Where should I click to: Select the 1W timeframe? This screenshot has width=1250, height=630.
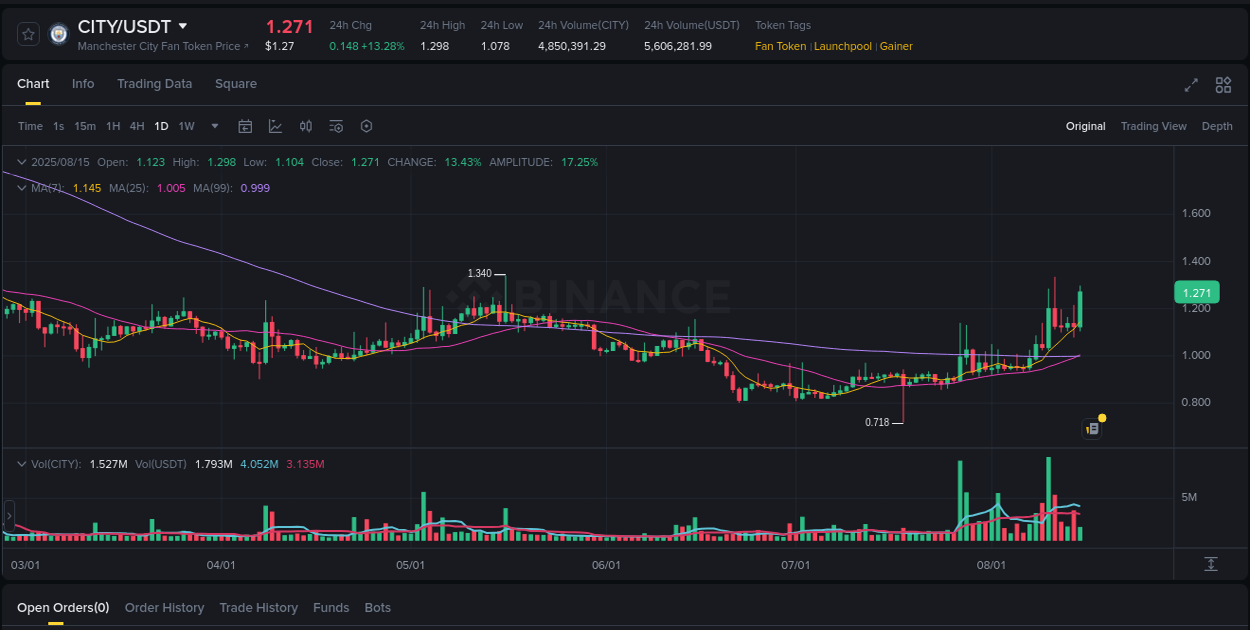tap(186, 126)
